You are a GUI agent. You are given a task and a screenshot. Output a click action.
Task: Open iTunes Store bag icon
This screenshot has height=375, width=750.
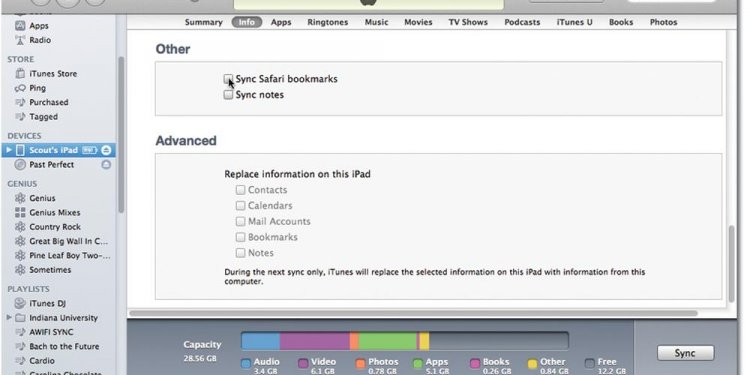[20, 74]
